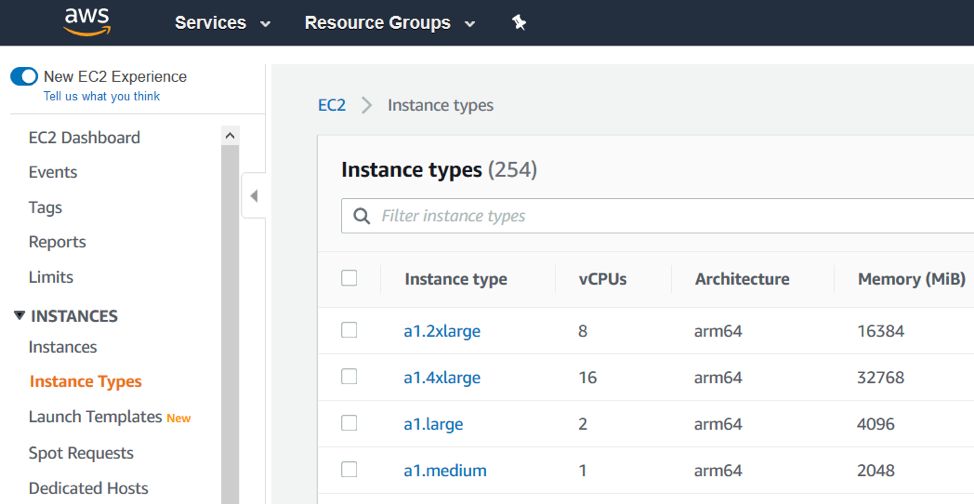
Task: Sort by the vCPUs column header
Action: [x=602, y=279]
